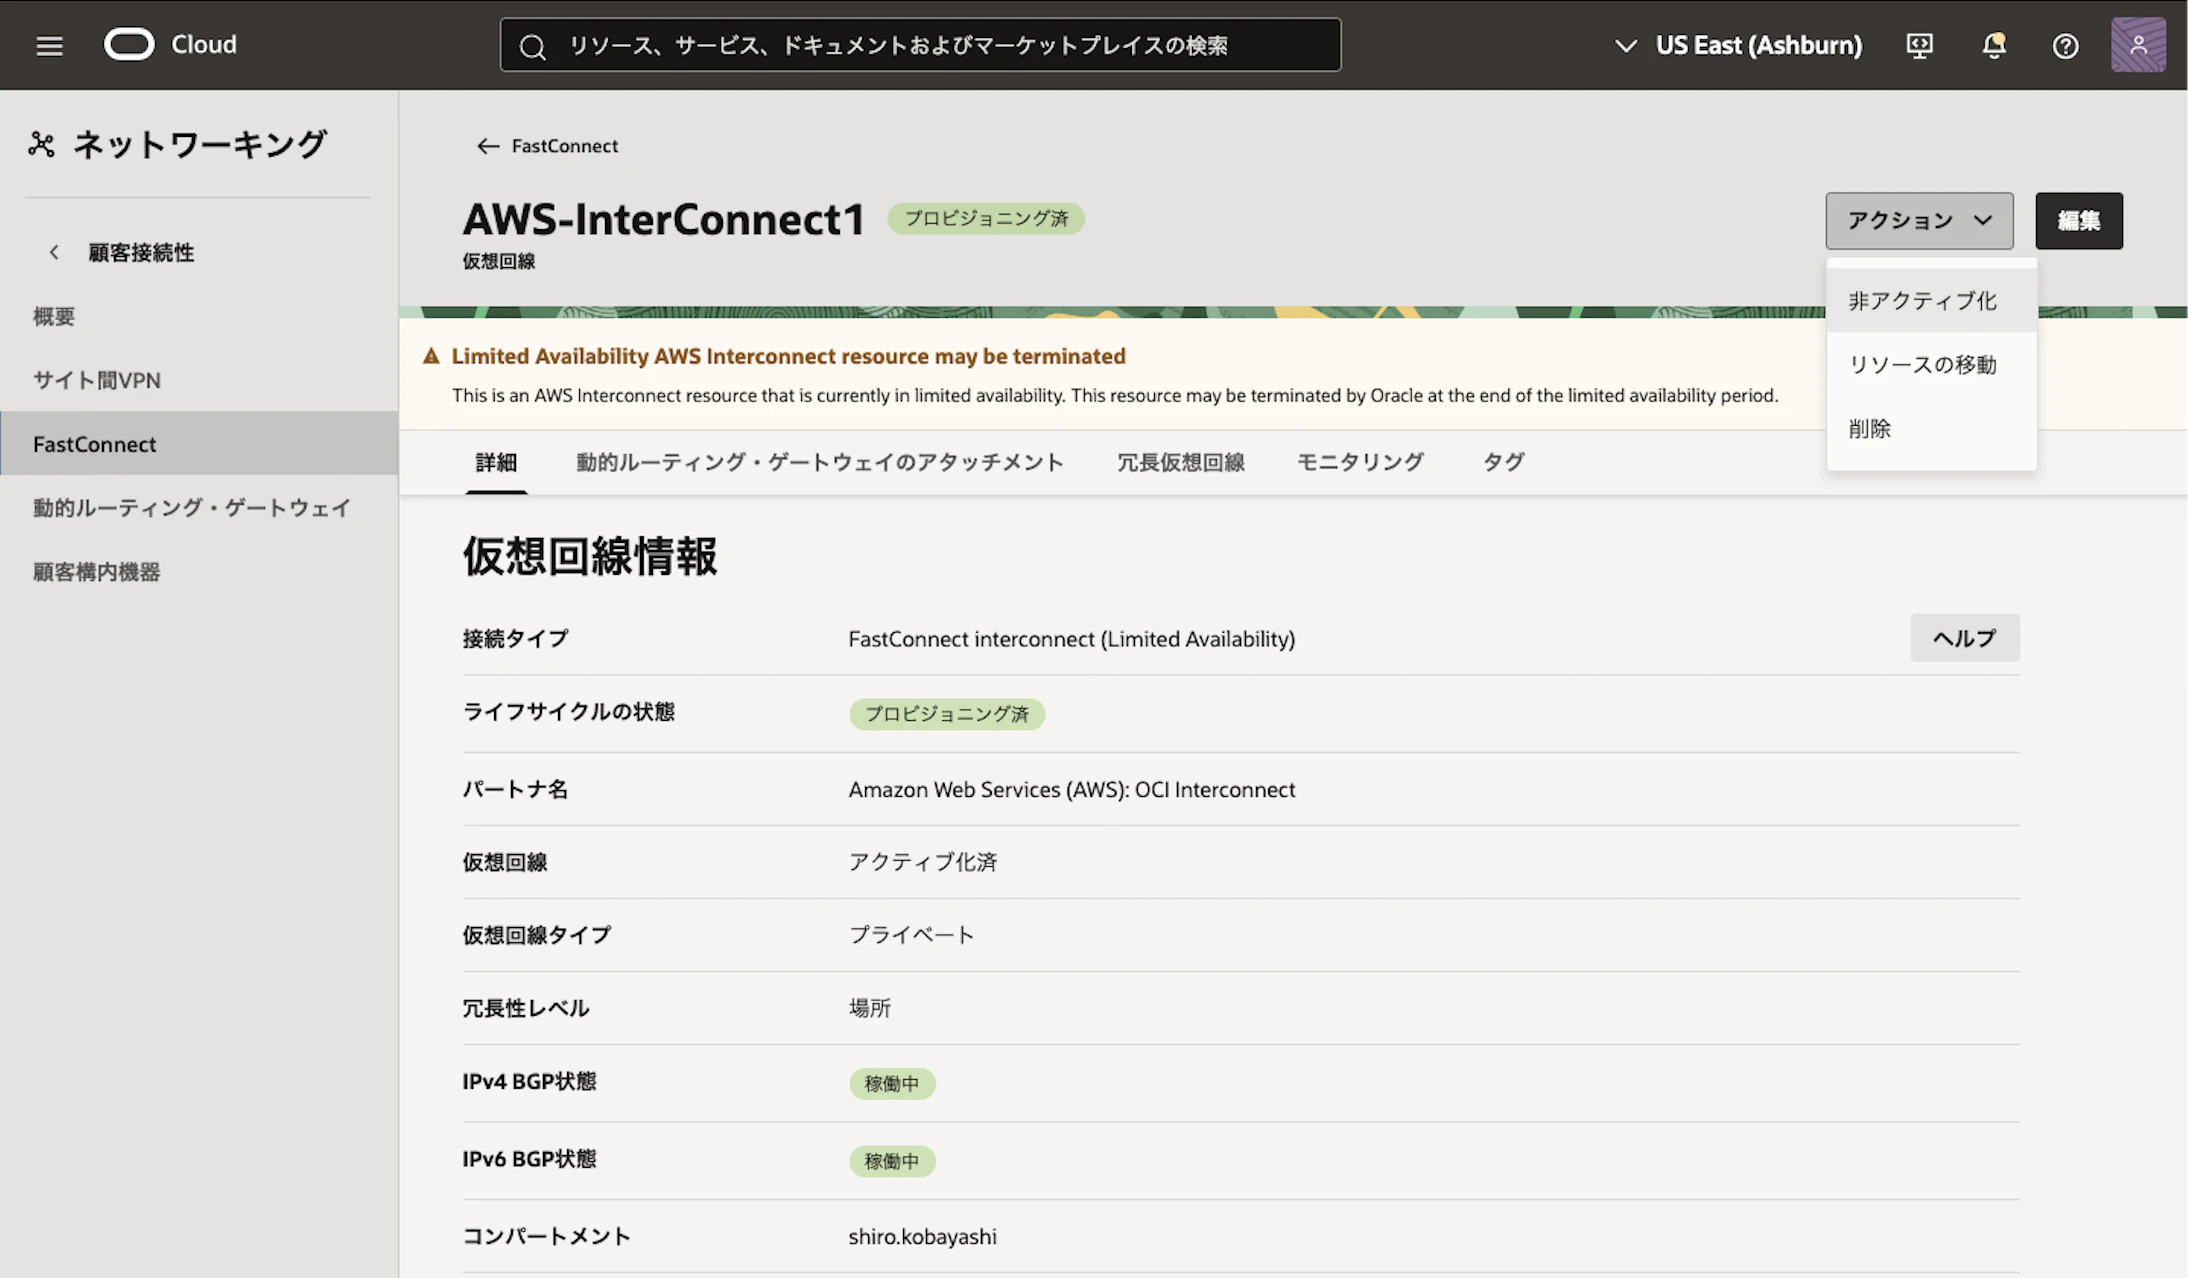Click the back arrow to FastConnect
2188x1278 pixels.
coord(487,146)
